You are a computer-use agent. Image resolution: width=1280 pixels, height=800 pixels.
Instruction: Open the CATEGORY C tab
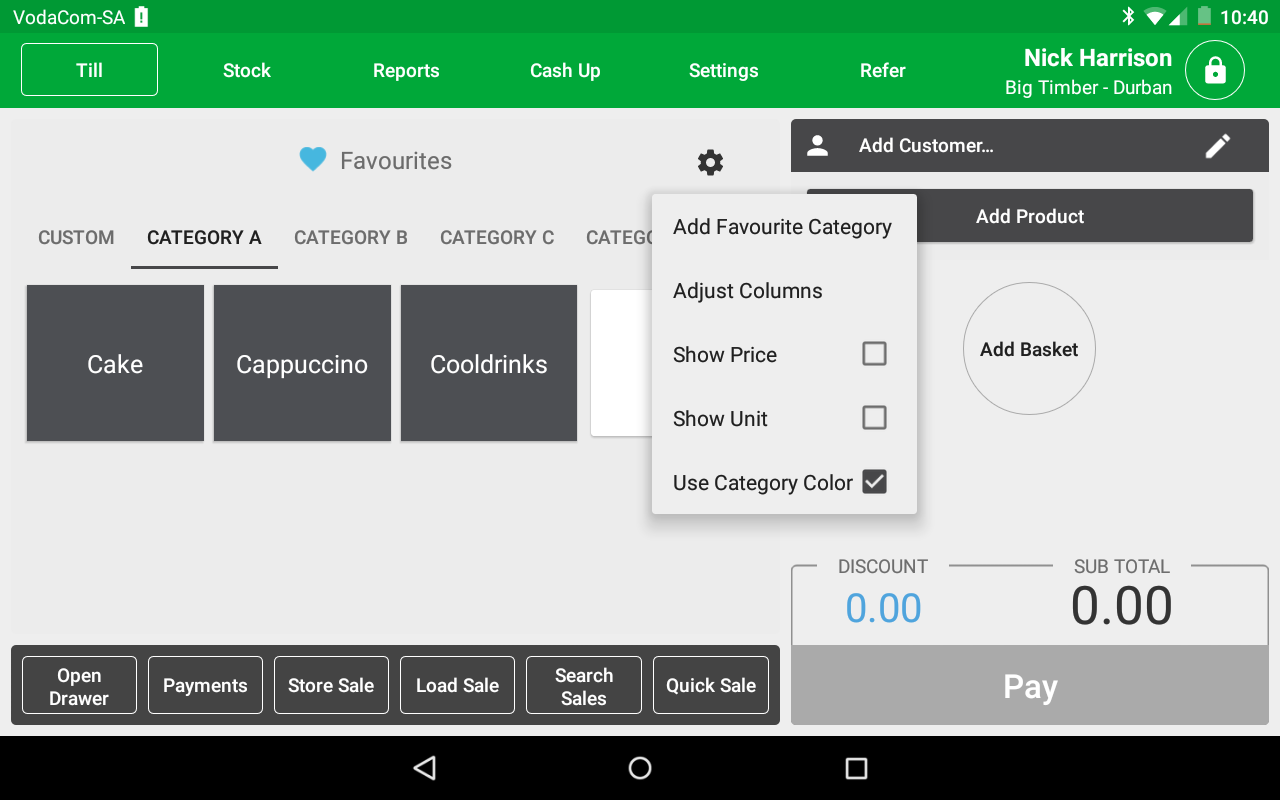click(497, 238)
